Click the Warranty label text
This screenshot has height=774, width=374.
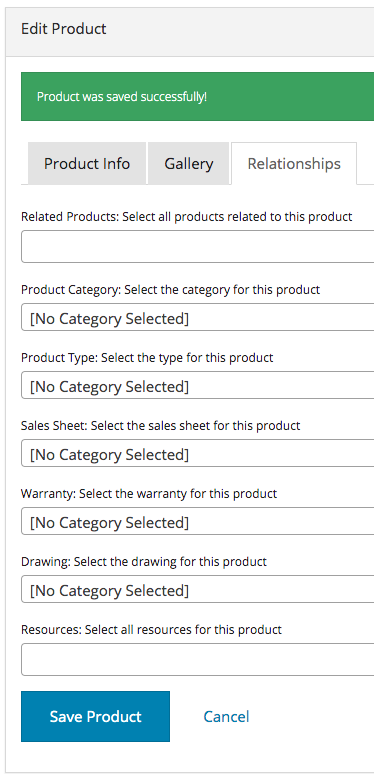pyautogui.click(x=149, y=494)
